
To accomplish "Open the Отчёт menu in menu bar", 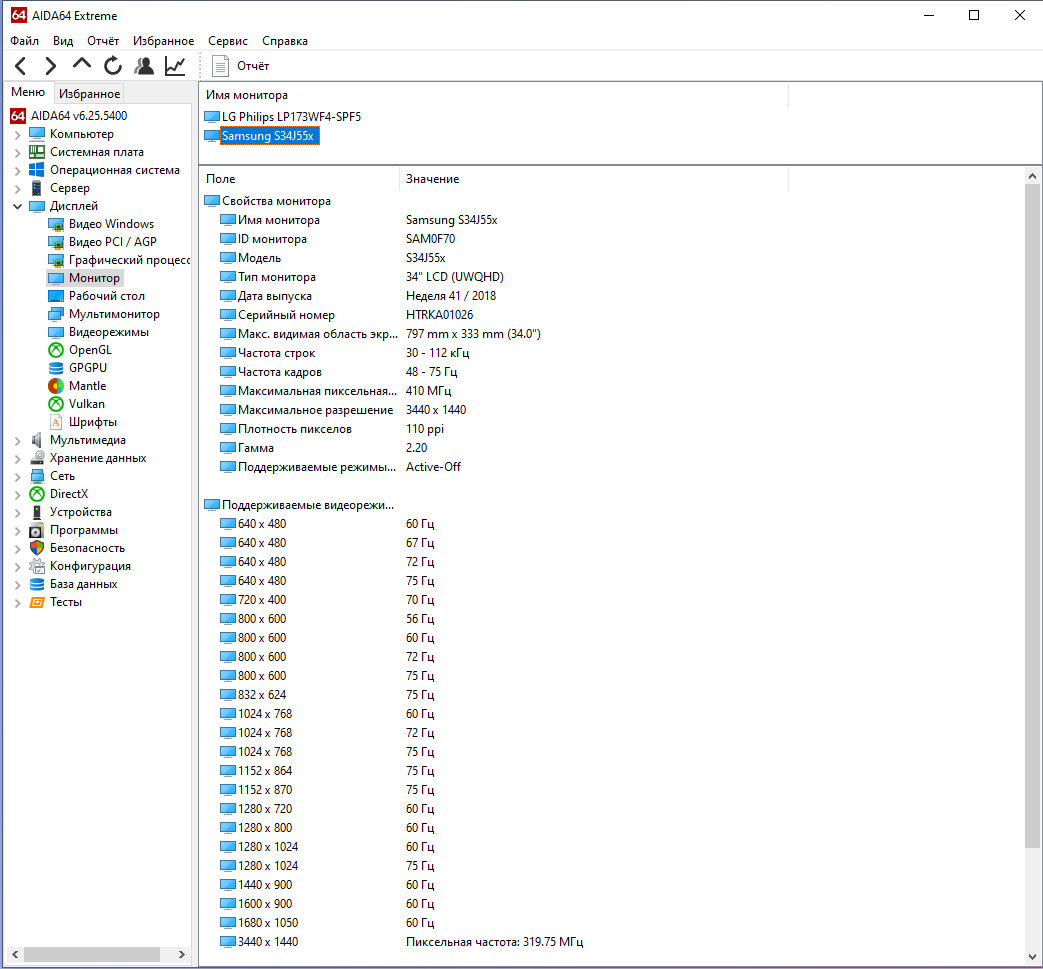I will coord(103,41).
